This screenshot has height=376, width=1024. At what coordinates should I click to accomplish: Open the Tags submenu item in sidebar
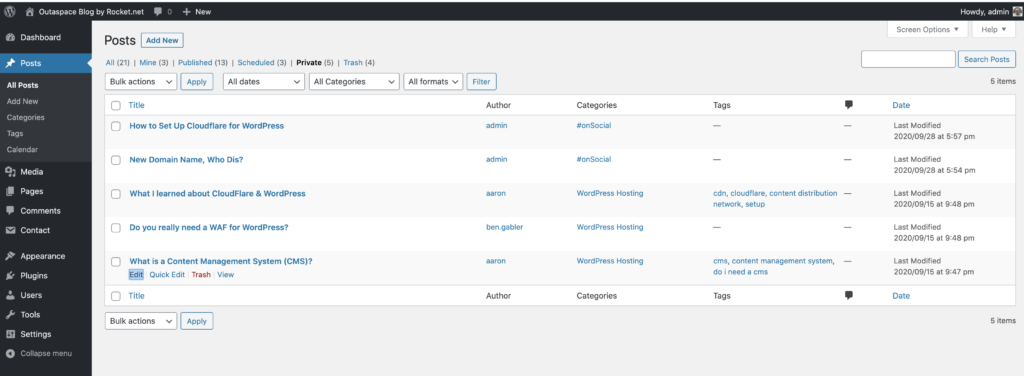point(15,133)
